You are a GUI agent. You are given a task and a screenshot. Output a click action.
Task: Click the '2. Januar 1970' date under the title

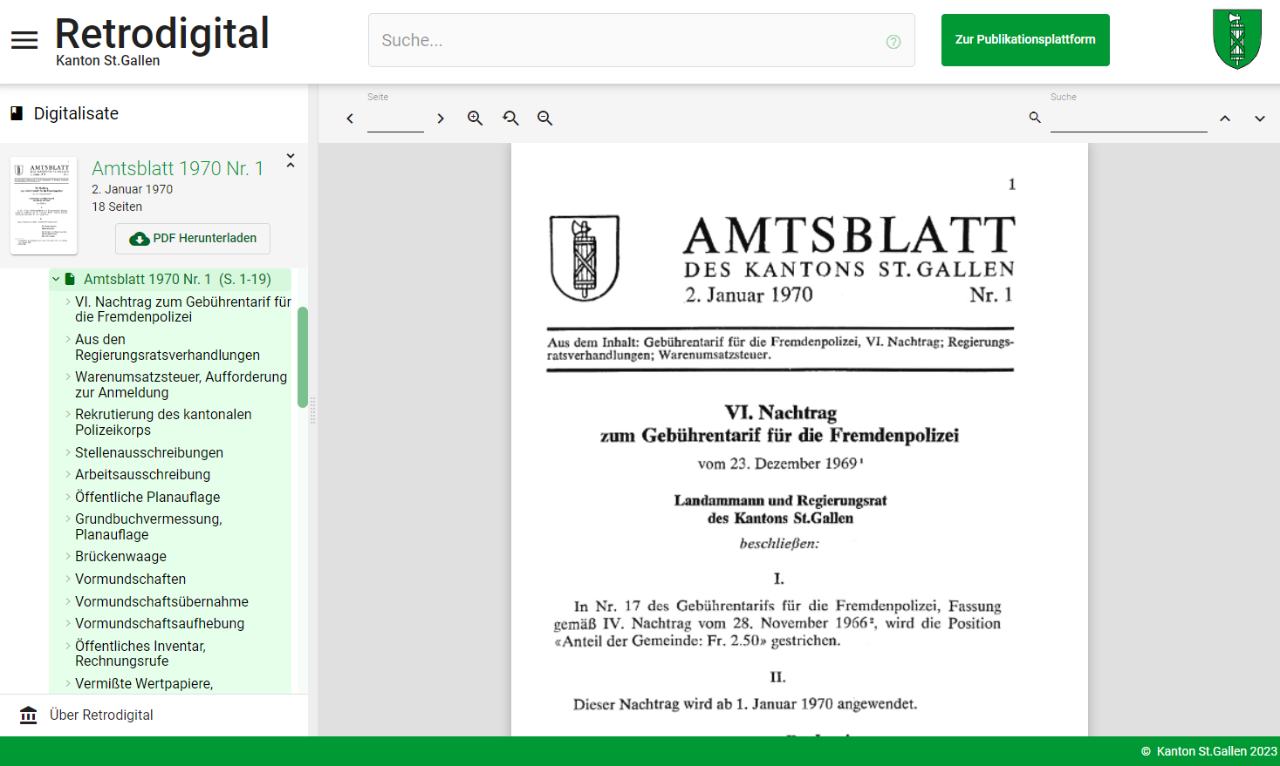132,189
